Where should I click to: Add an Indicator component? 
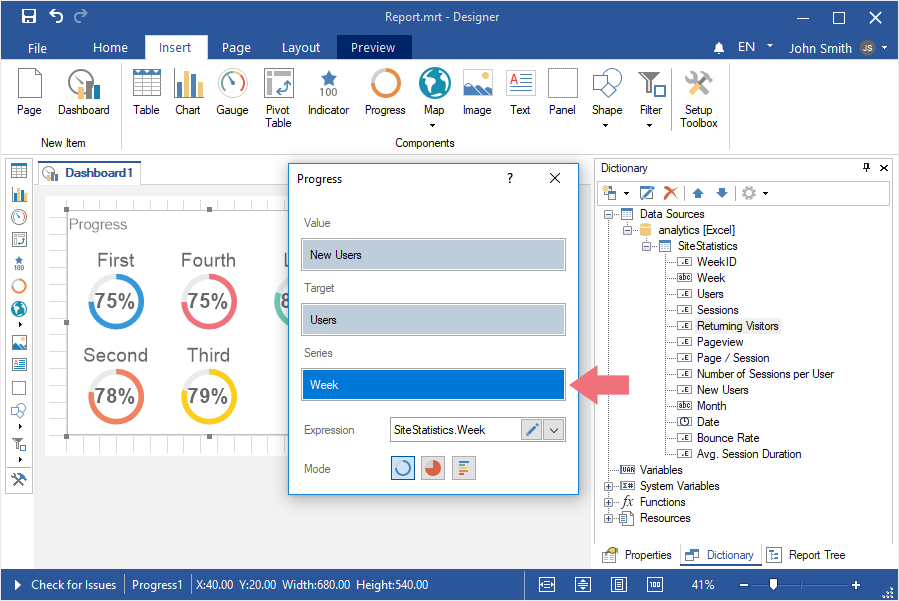click(x=328, y=93)
